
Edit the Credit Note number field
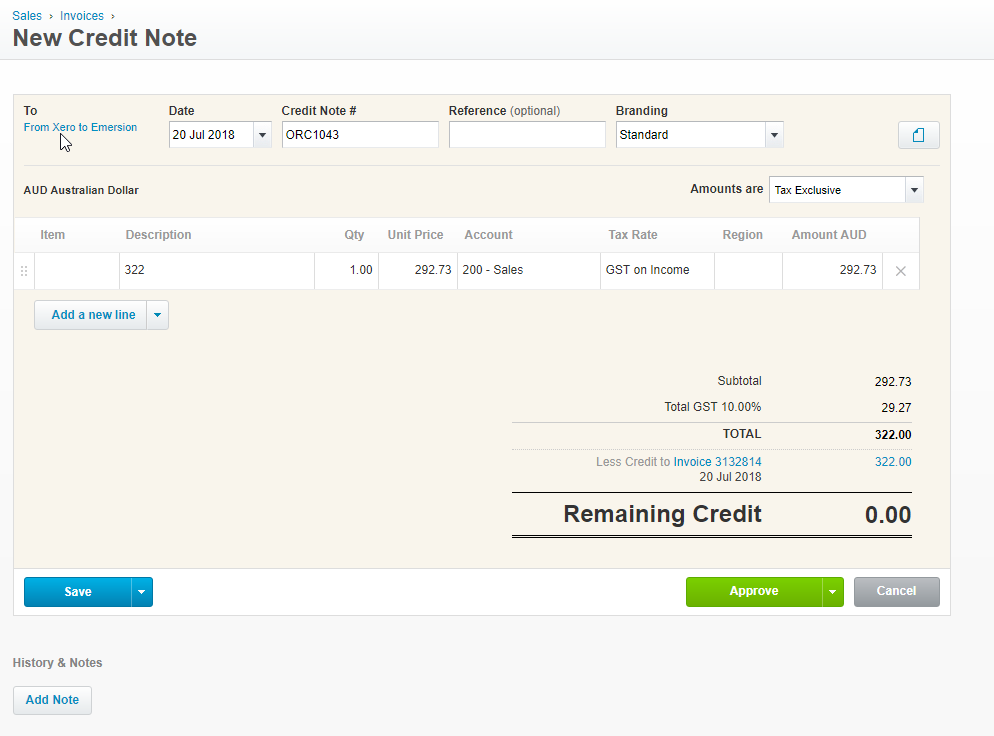pos(360,135)
